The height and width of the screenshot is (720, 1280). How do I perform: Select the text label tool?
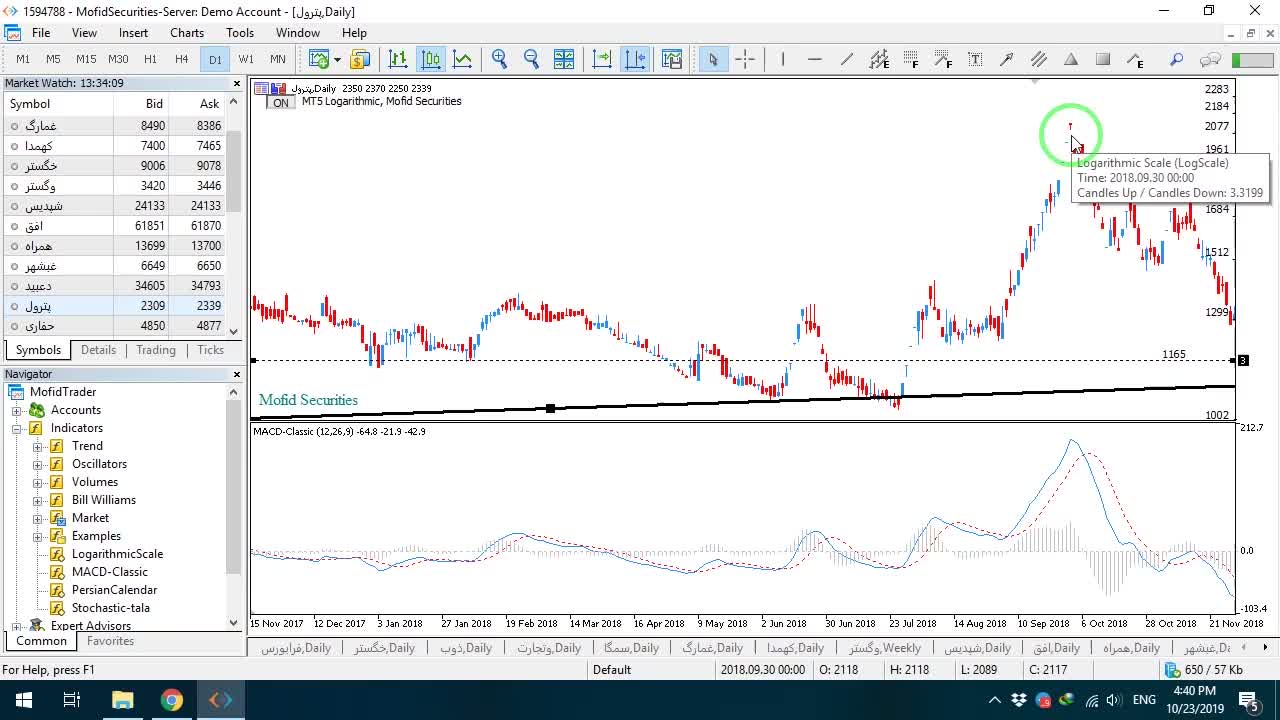975,59
